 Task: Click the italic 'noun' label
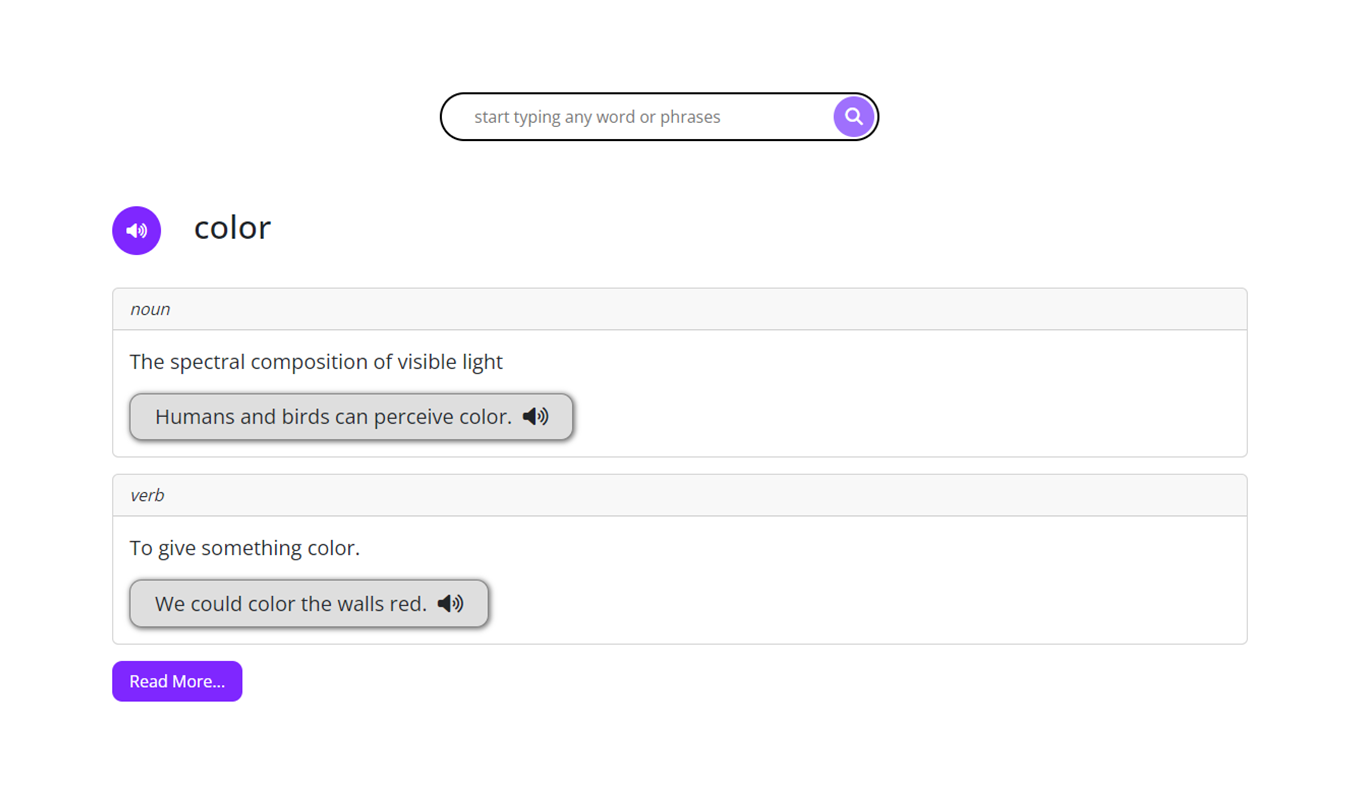150,309
